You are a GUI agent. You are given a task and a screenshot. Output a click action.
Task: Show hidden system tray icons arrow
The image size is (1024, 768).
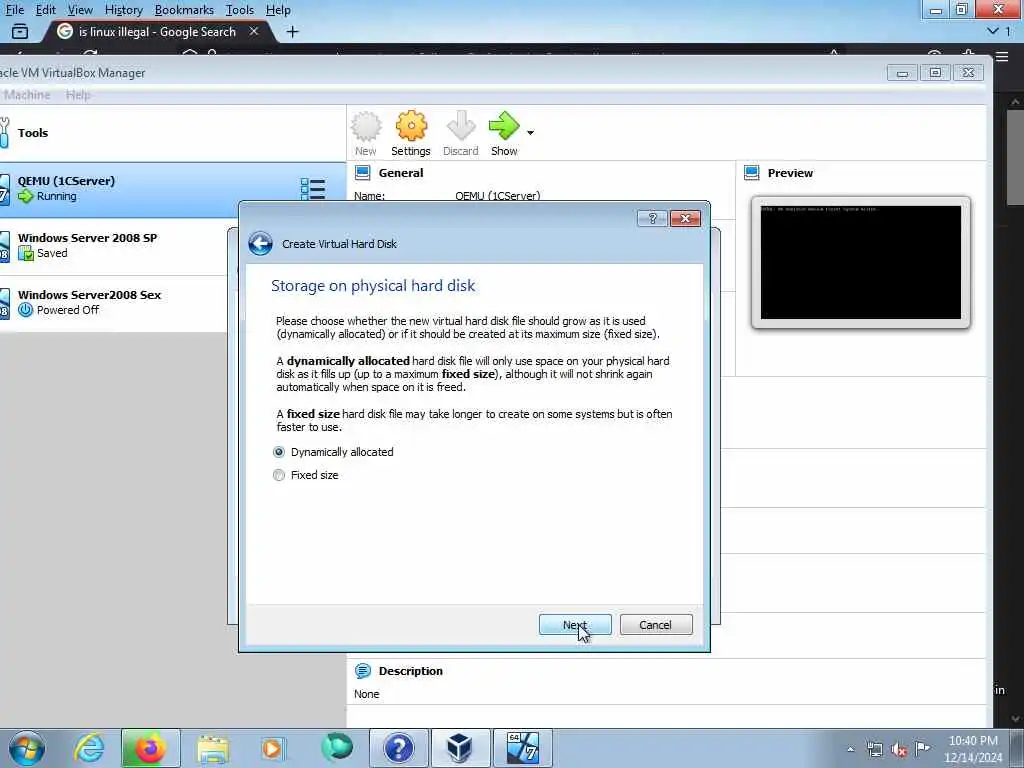pyautogui.click(x=850, y=749)
